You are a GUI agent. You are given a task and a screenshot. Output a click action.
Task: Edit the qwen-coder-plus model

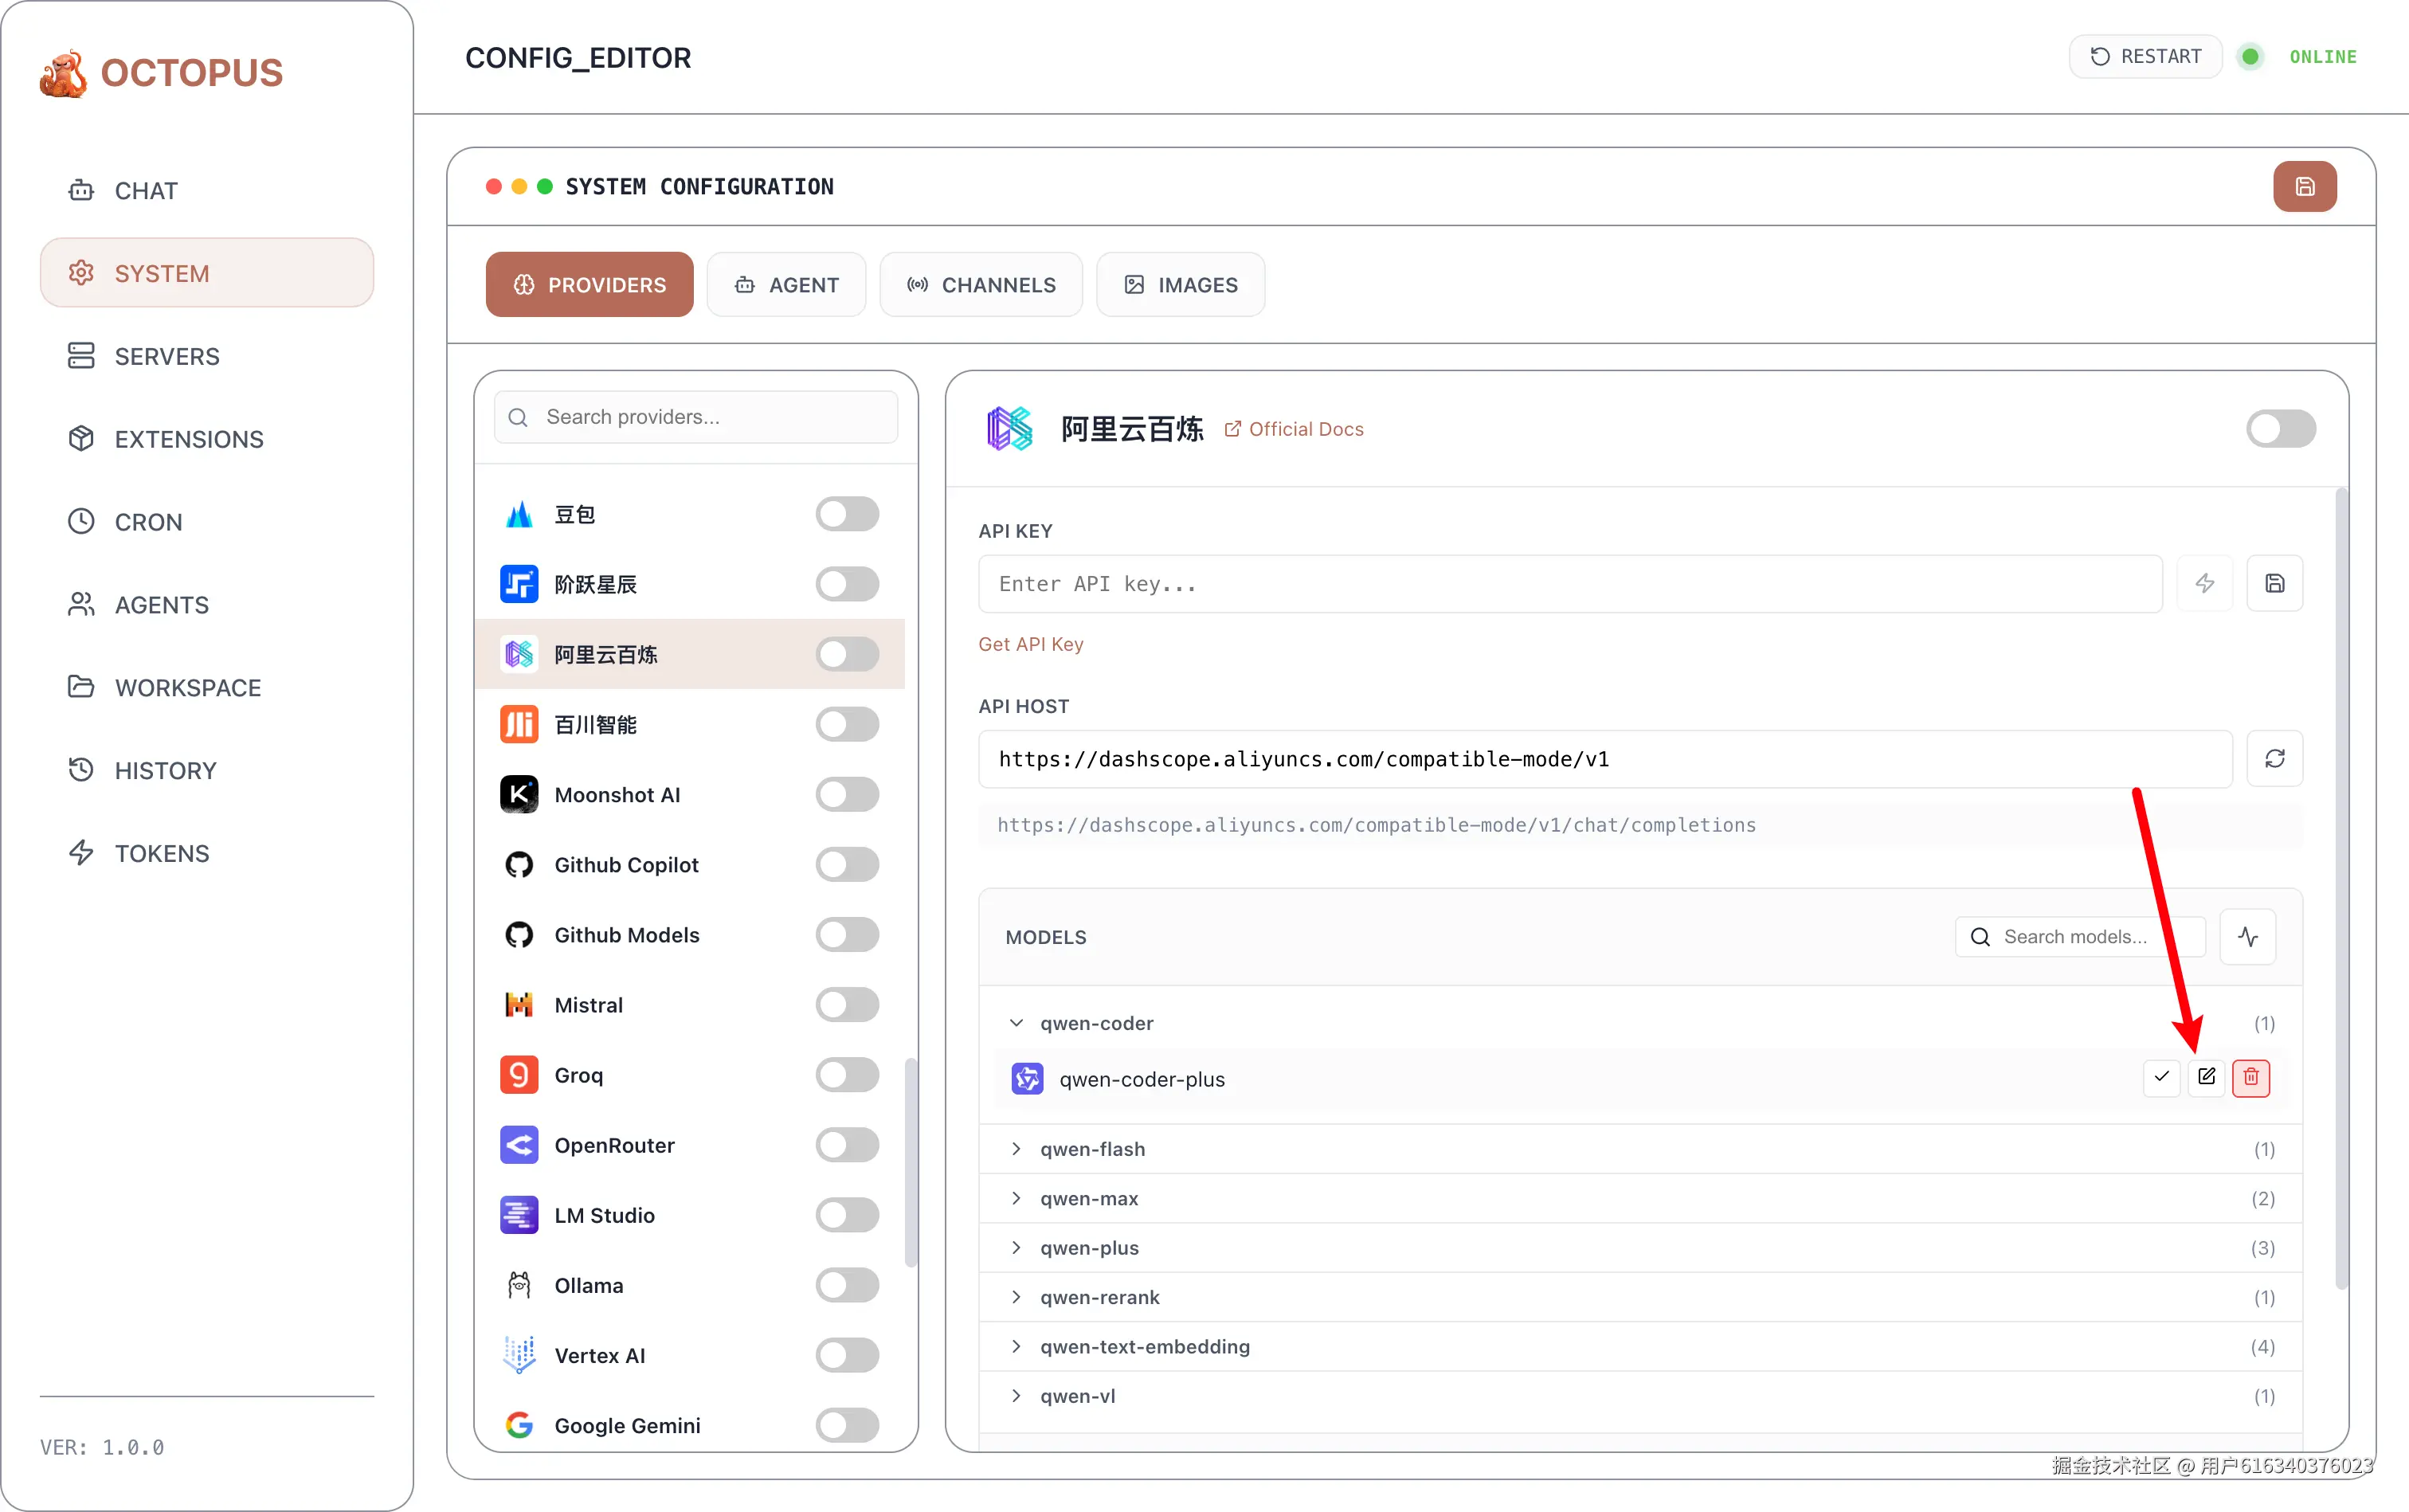2206,1077
